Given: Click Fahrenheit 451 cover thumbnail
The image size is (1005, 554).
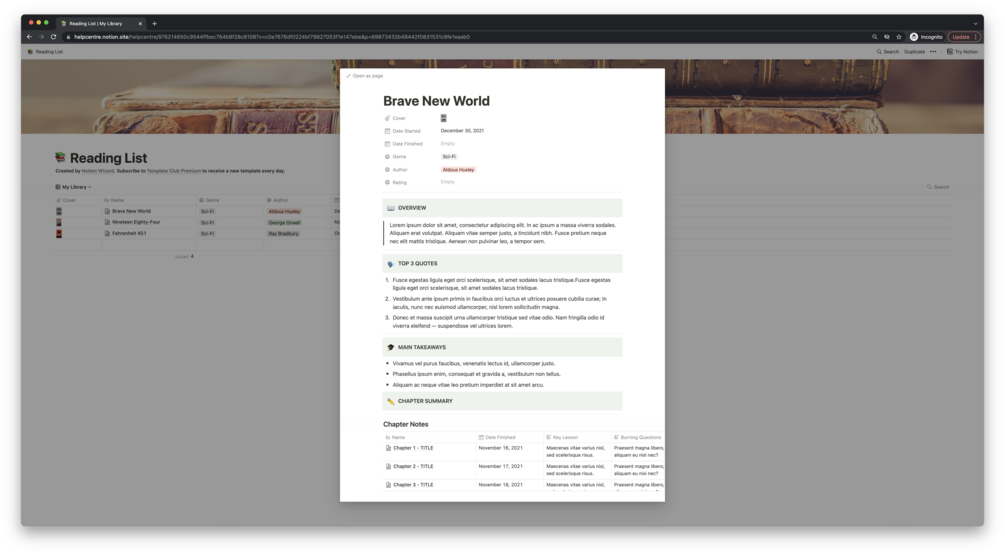Looking at the screenshot, I should point(59,233).
